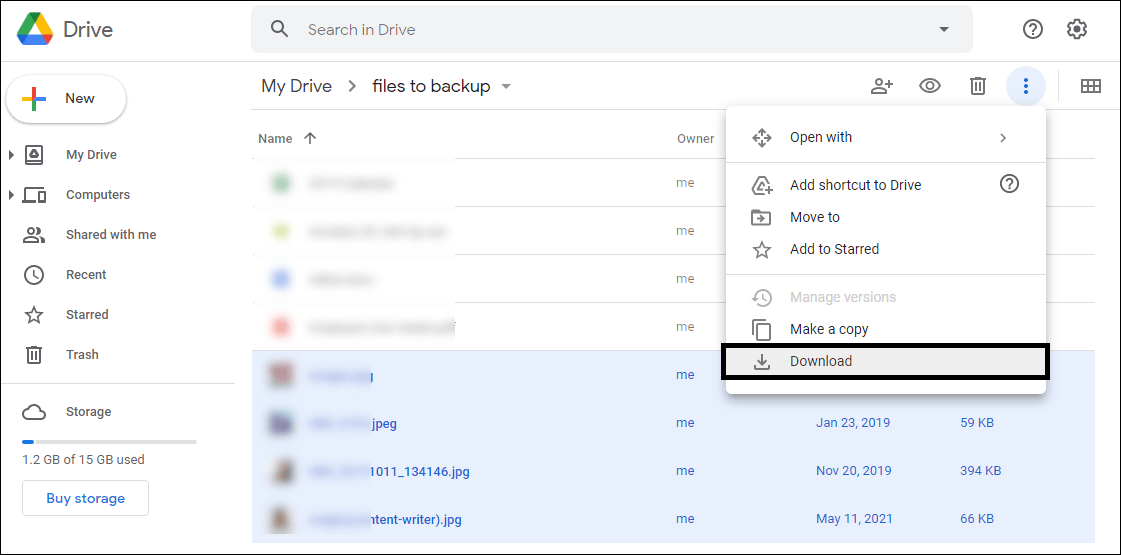Click the trash remove icon in toolbar
Image resolution: width=1121 pixels, height=555 pixels.
click(978, 86)
